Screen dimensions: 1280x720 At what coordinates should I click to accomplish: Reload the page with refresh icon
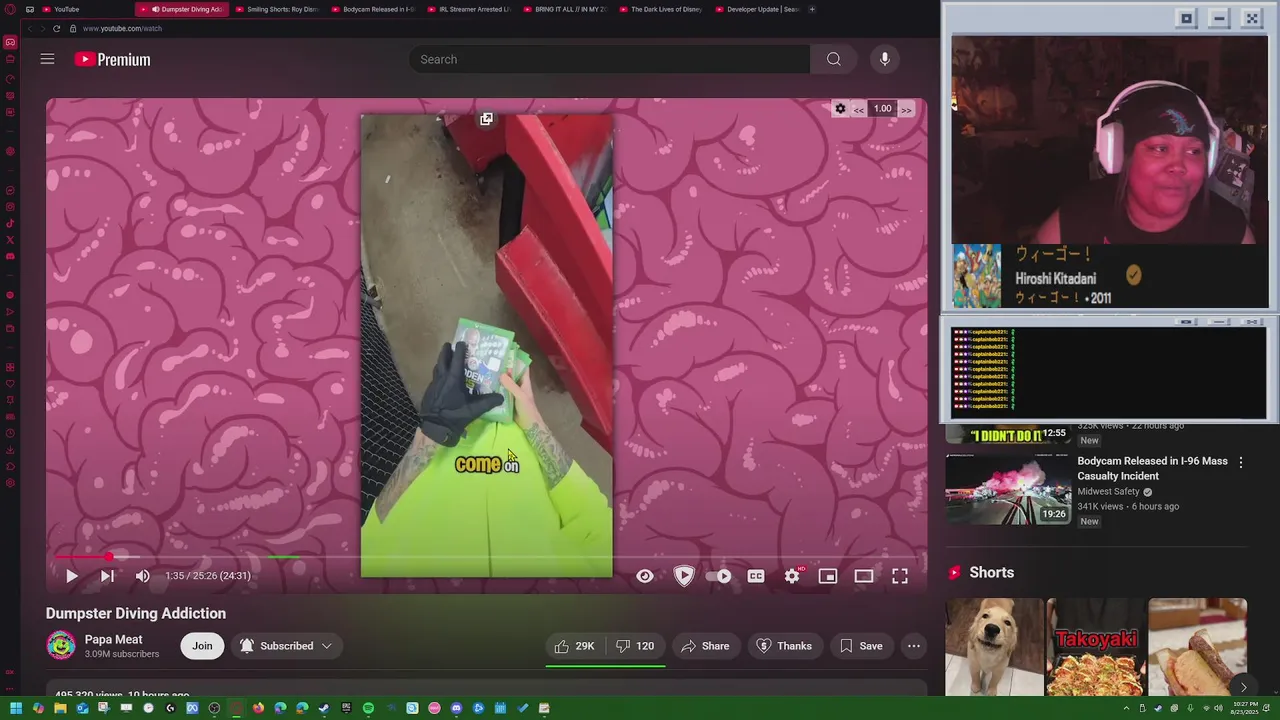[x=56, y=28]
